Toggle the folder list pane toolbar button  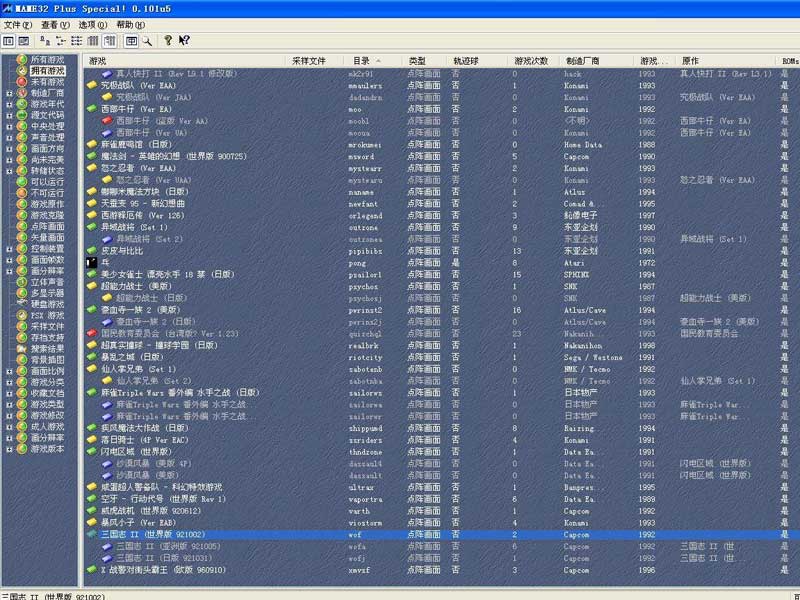[8, 41]
